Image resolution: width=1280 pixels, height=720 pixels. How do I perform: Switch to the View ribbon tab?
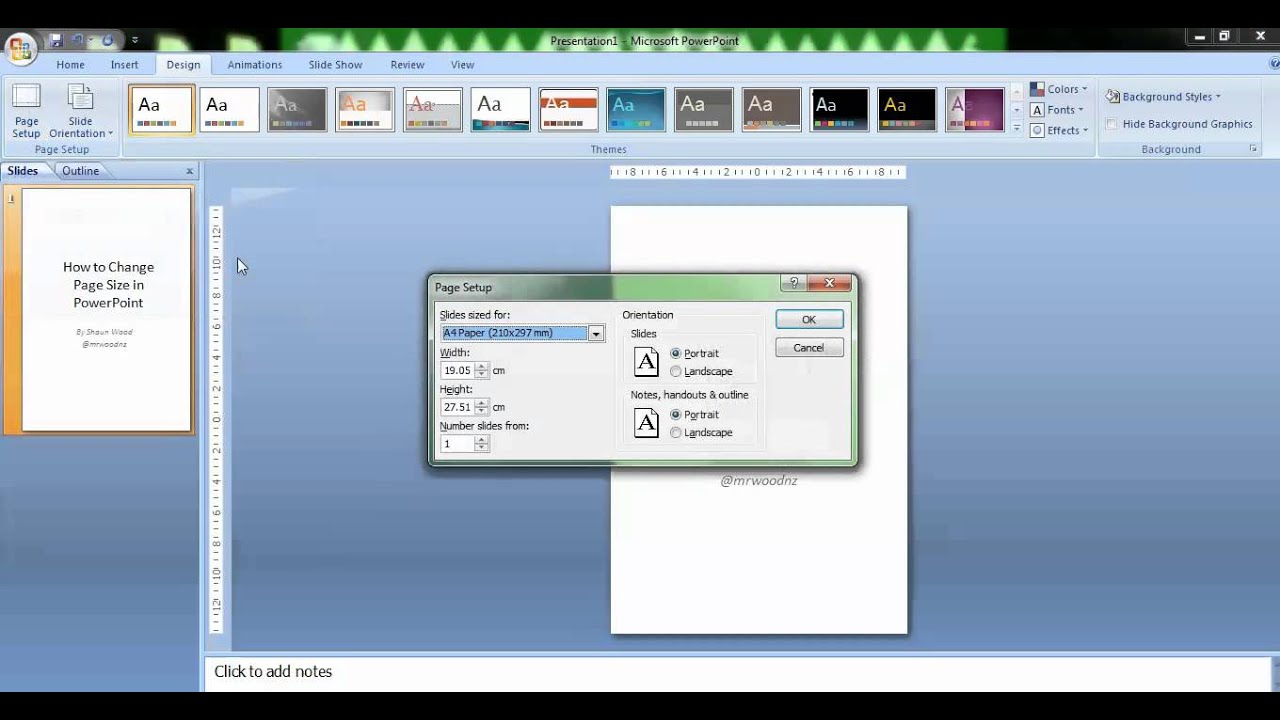462,64
